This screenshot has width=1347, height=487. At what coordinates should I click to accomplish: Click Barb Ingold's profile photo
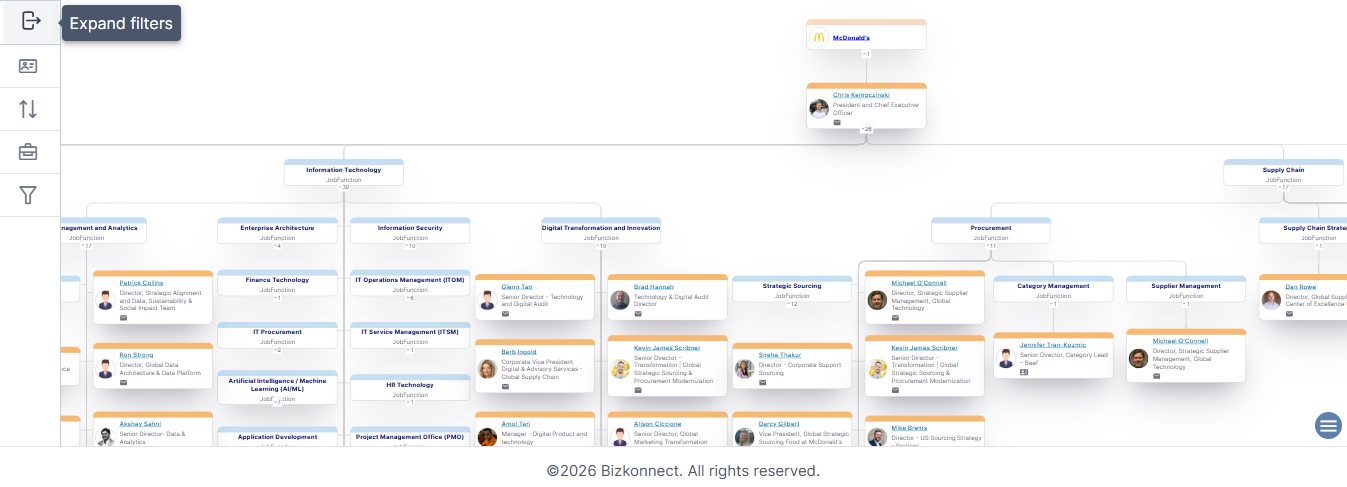click(x=487, y=369)
